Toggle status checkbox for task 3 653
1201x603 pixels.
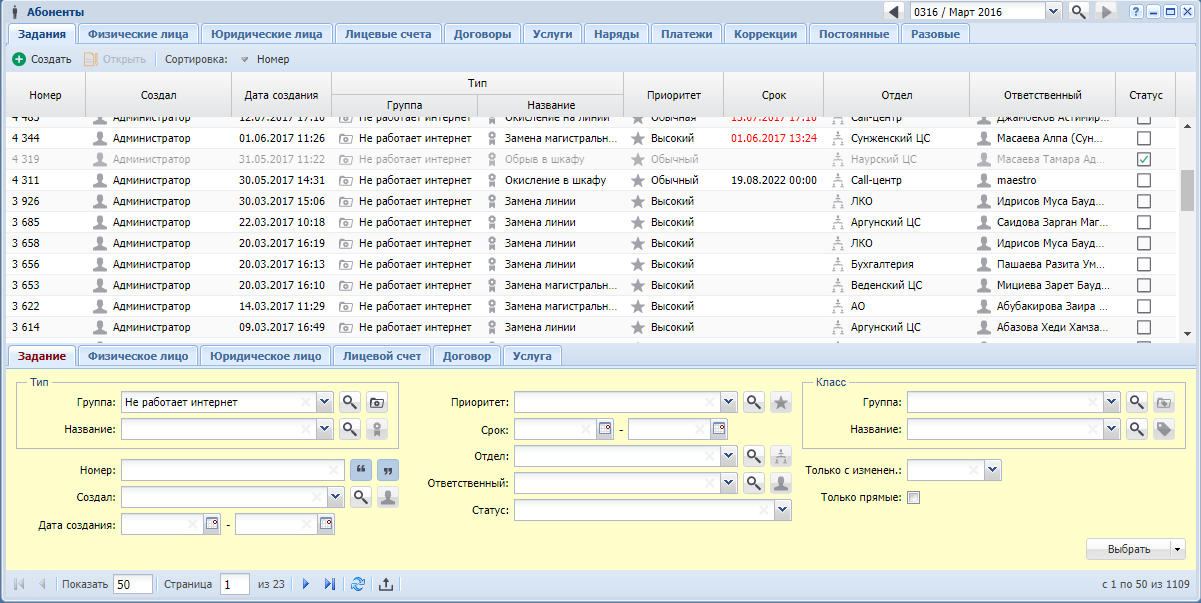point(1144,285)
